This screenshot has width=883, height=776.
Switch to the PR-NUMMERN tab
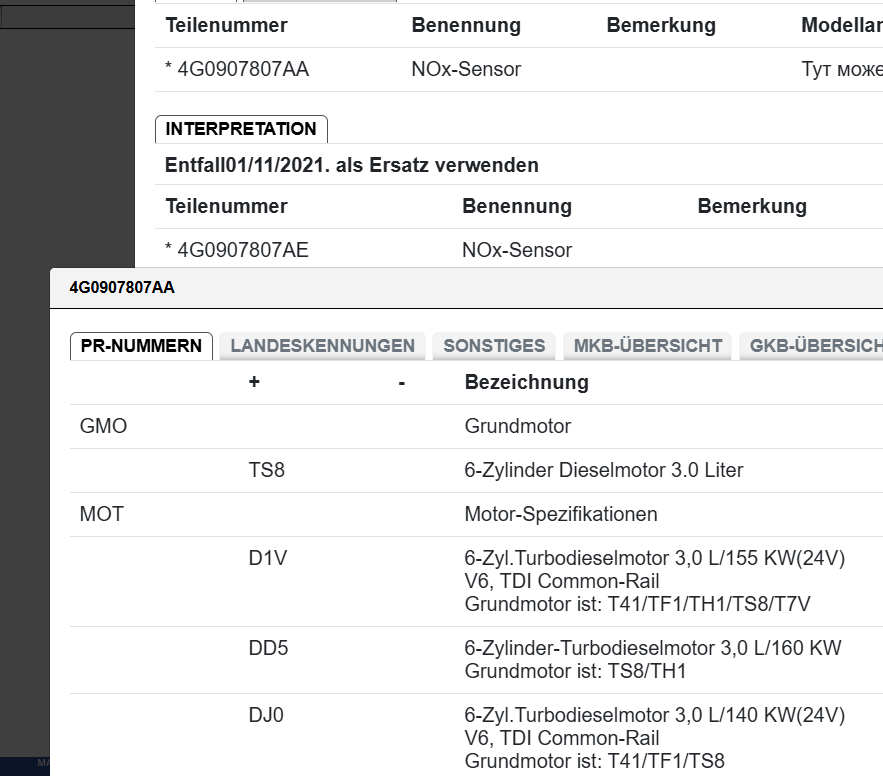(141, 346)
